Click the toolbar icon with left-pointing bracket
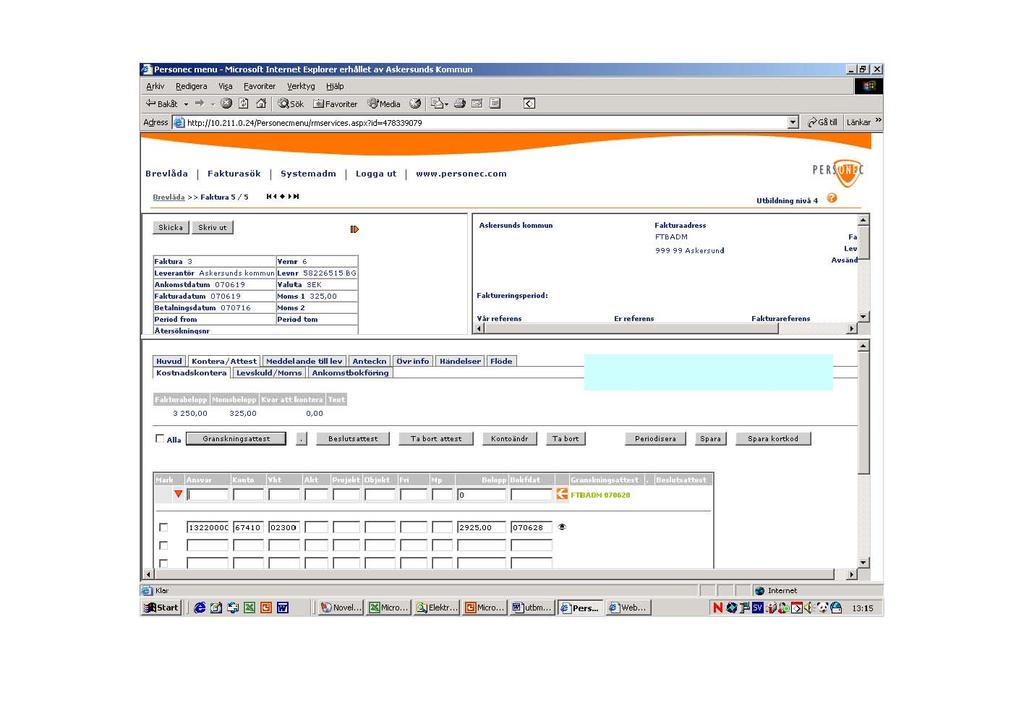The image size is (1024, 724). click(x=529, y=103)
